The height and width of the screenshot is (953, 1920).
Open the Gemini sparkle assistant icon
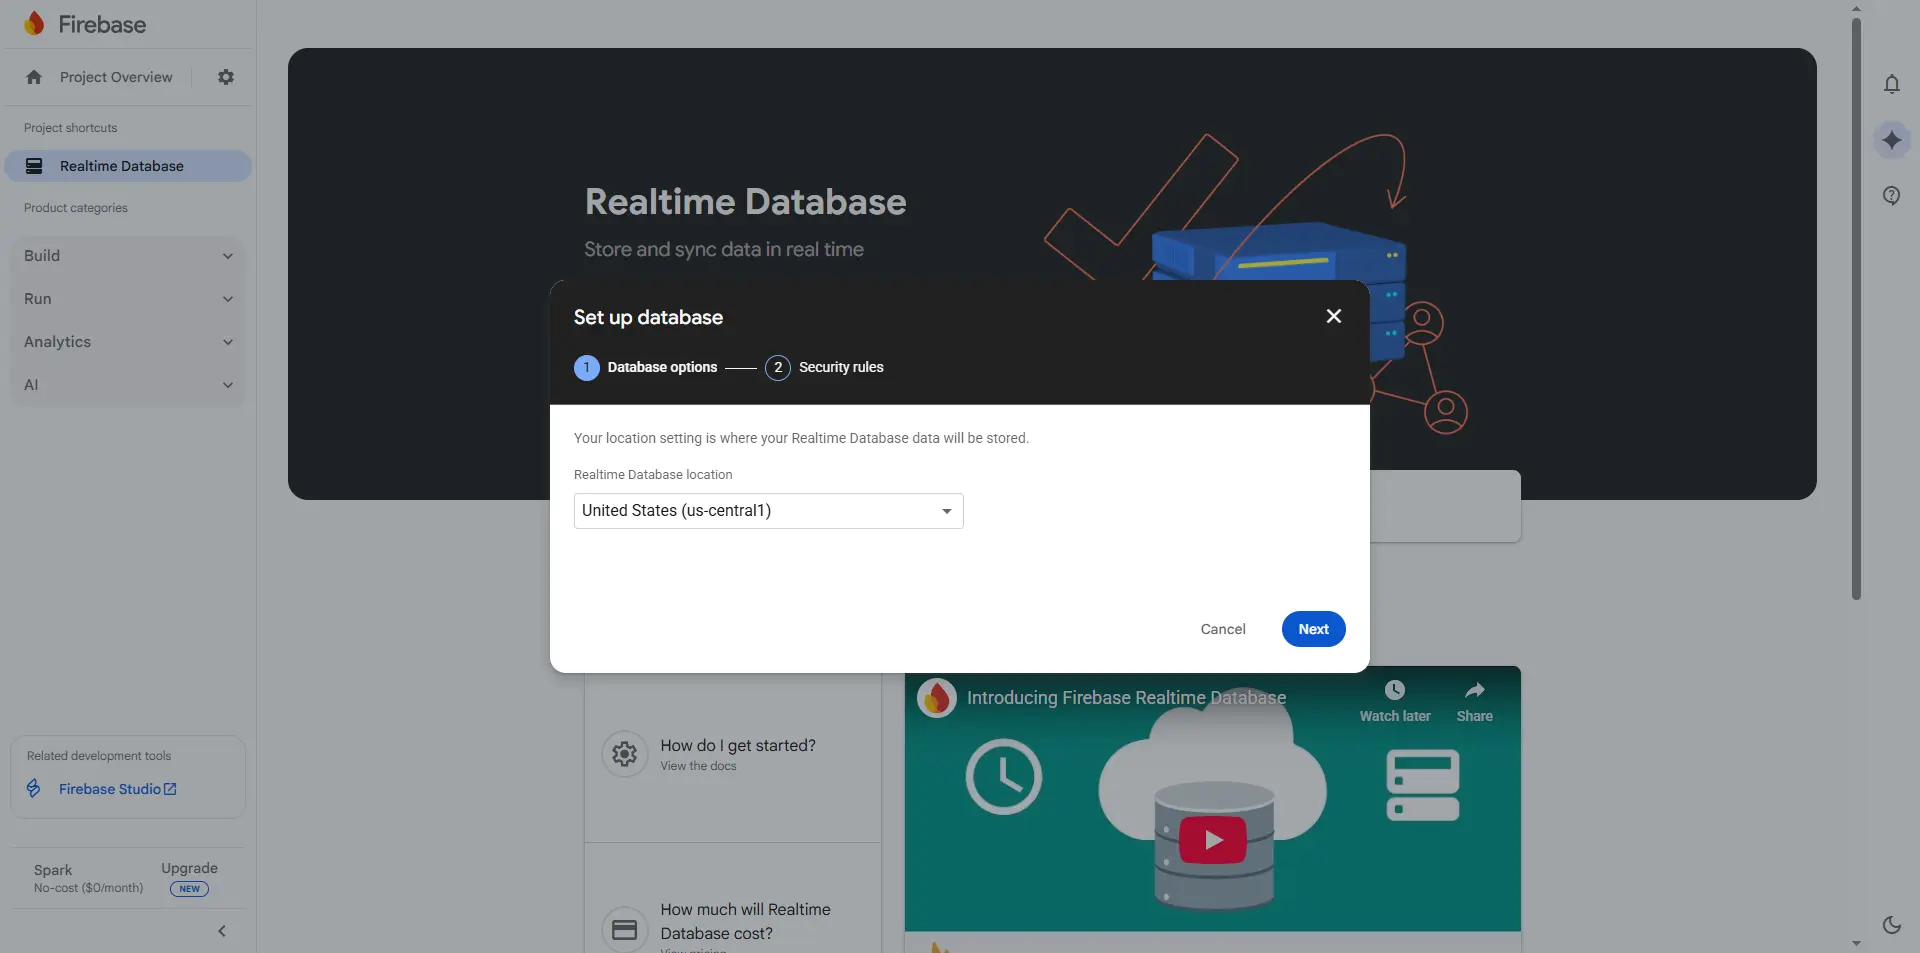point(1891,140)
